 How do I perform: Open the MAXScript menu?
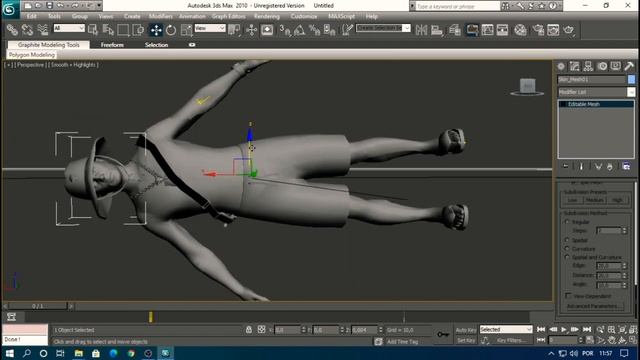[x=342, y=16]
